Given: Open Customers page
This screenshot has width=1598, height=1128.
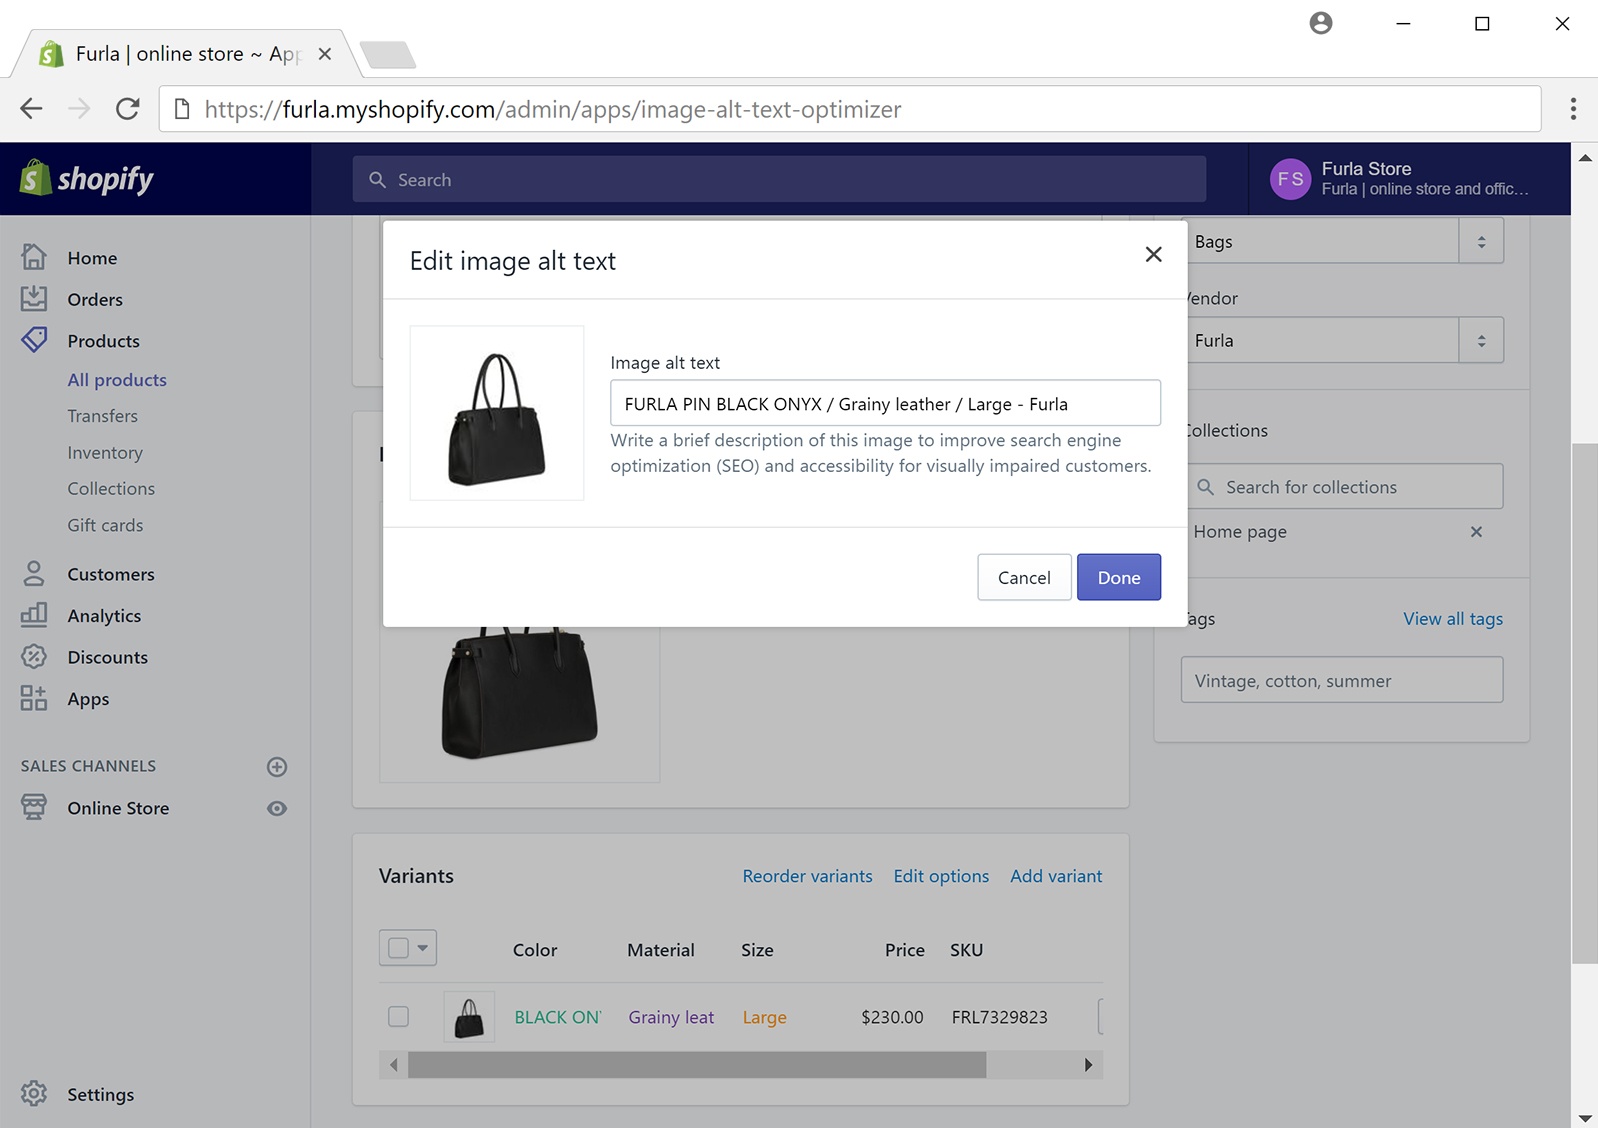Looking at the screenshot, I should tap(111, 574).
